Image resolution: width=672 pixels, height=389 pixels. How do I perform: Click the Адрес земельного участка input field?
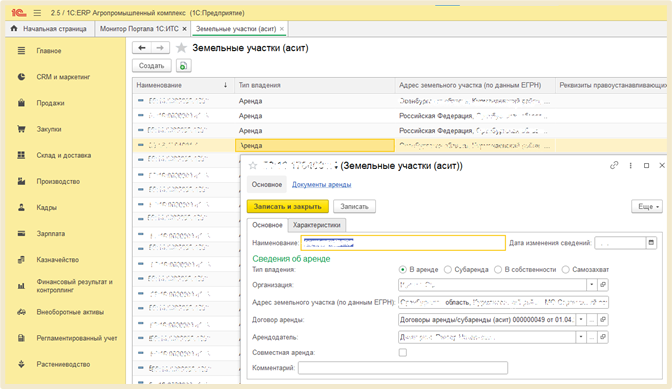click(503, 302)
